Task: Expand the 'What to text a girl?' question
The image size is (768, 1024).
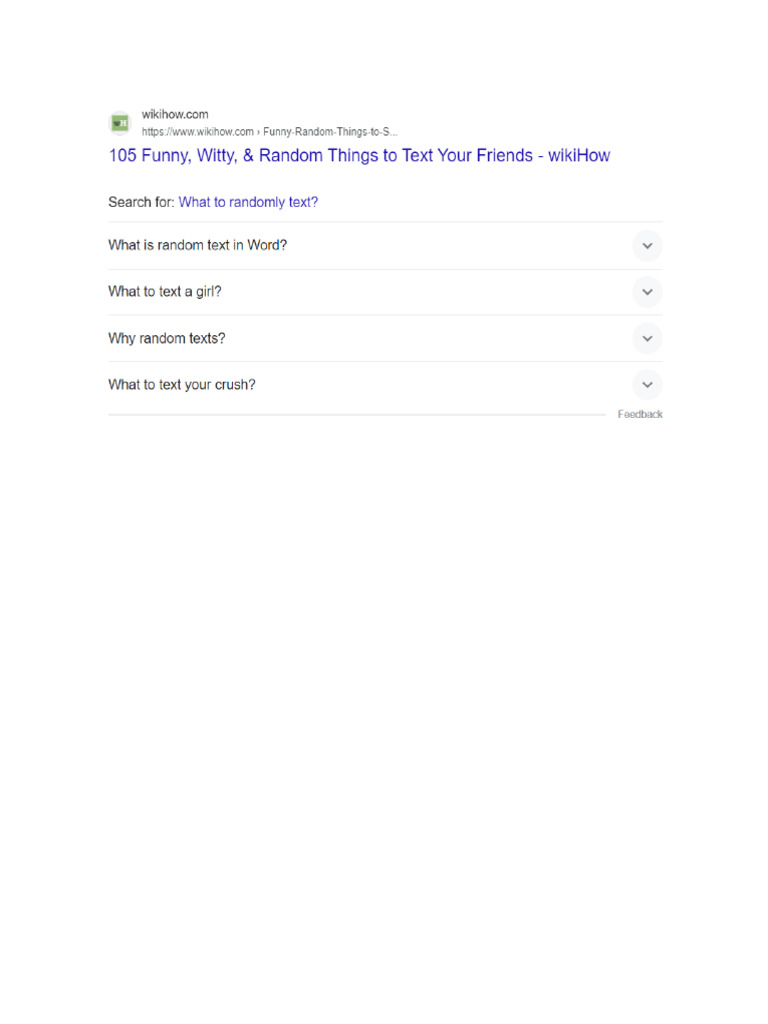Action: click(x=165, y=292)
